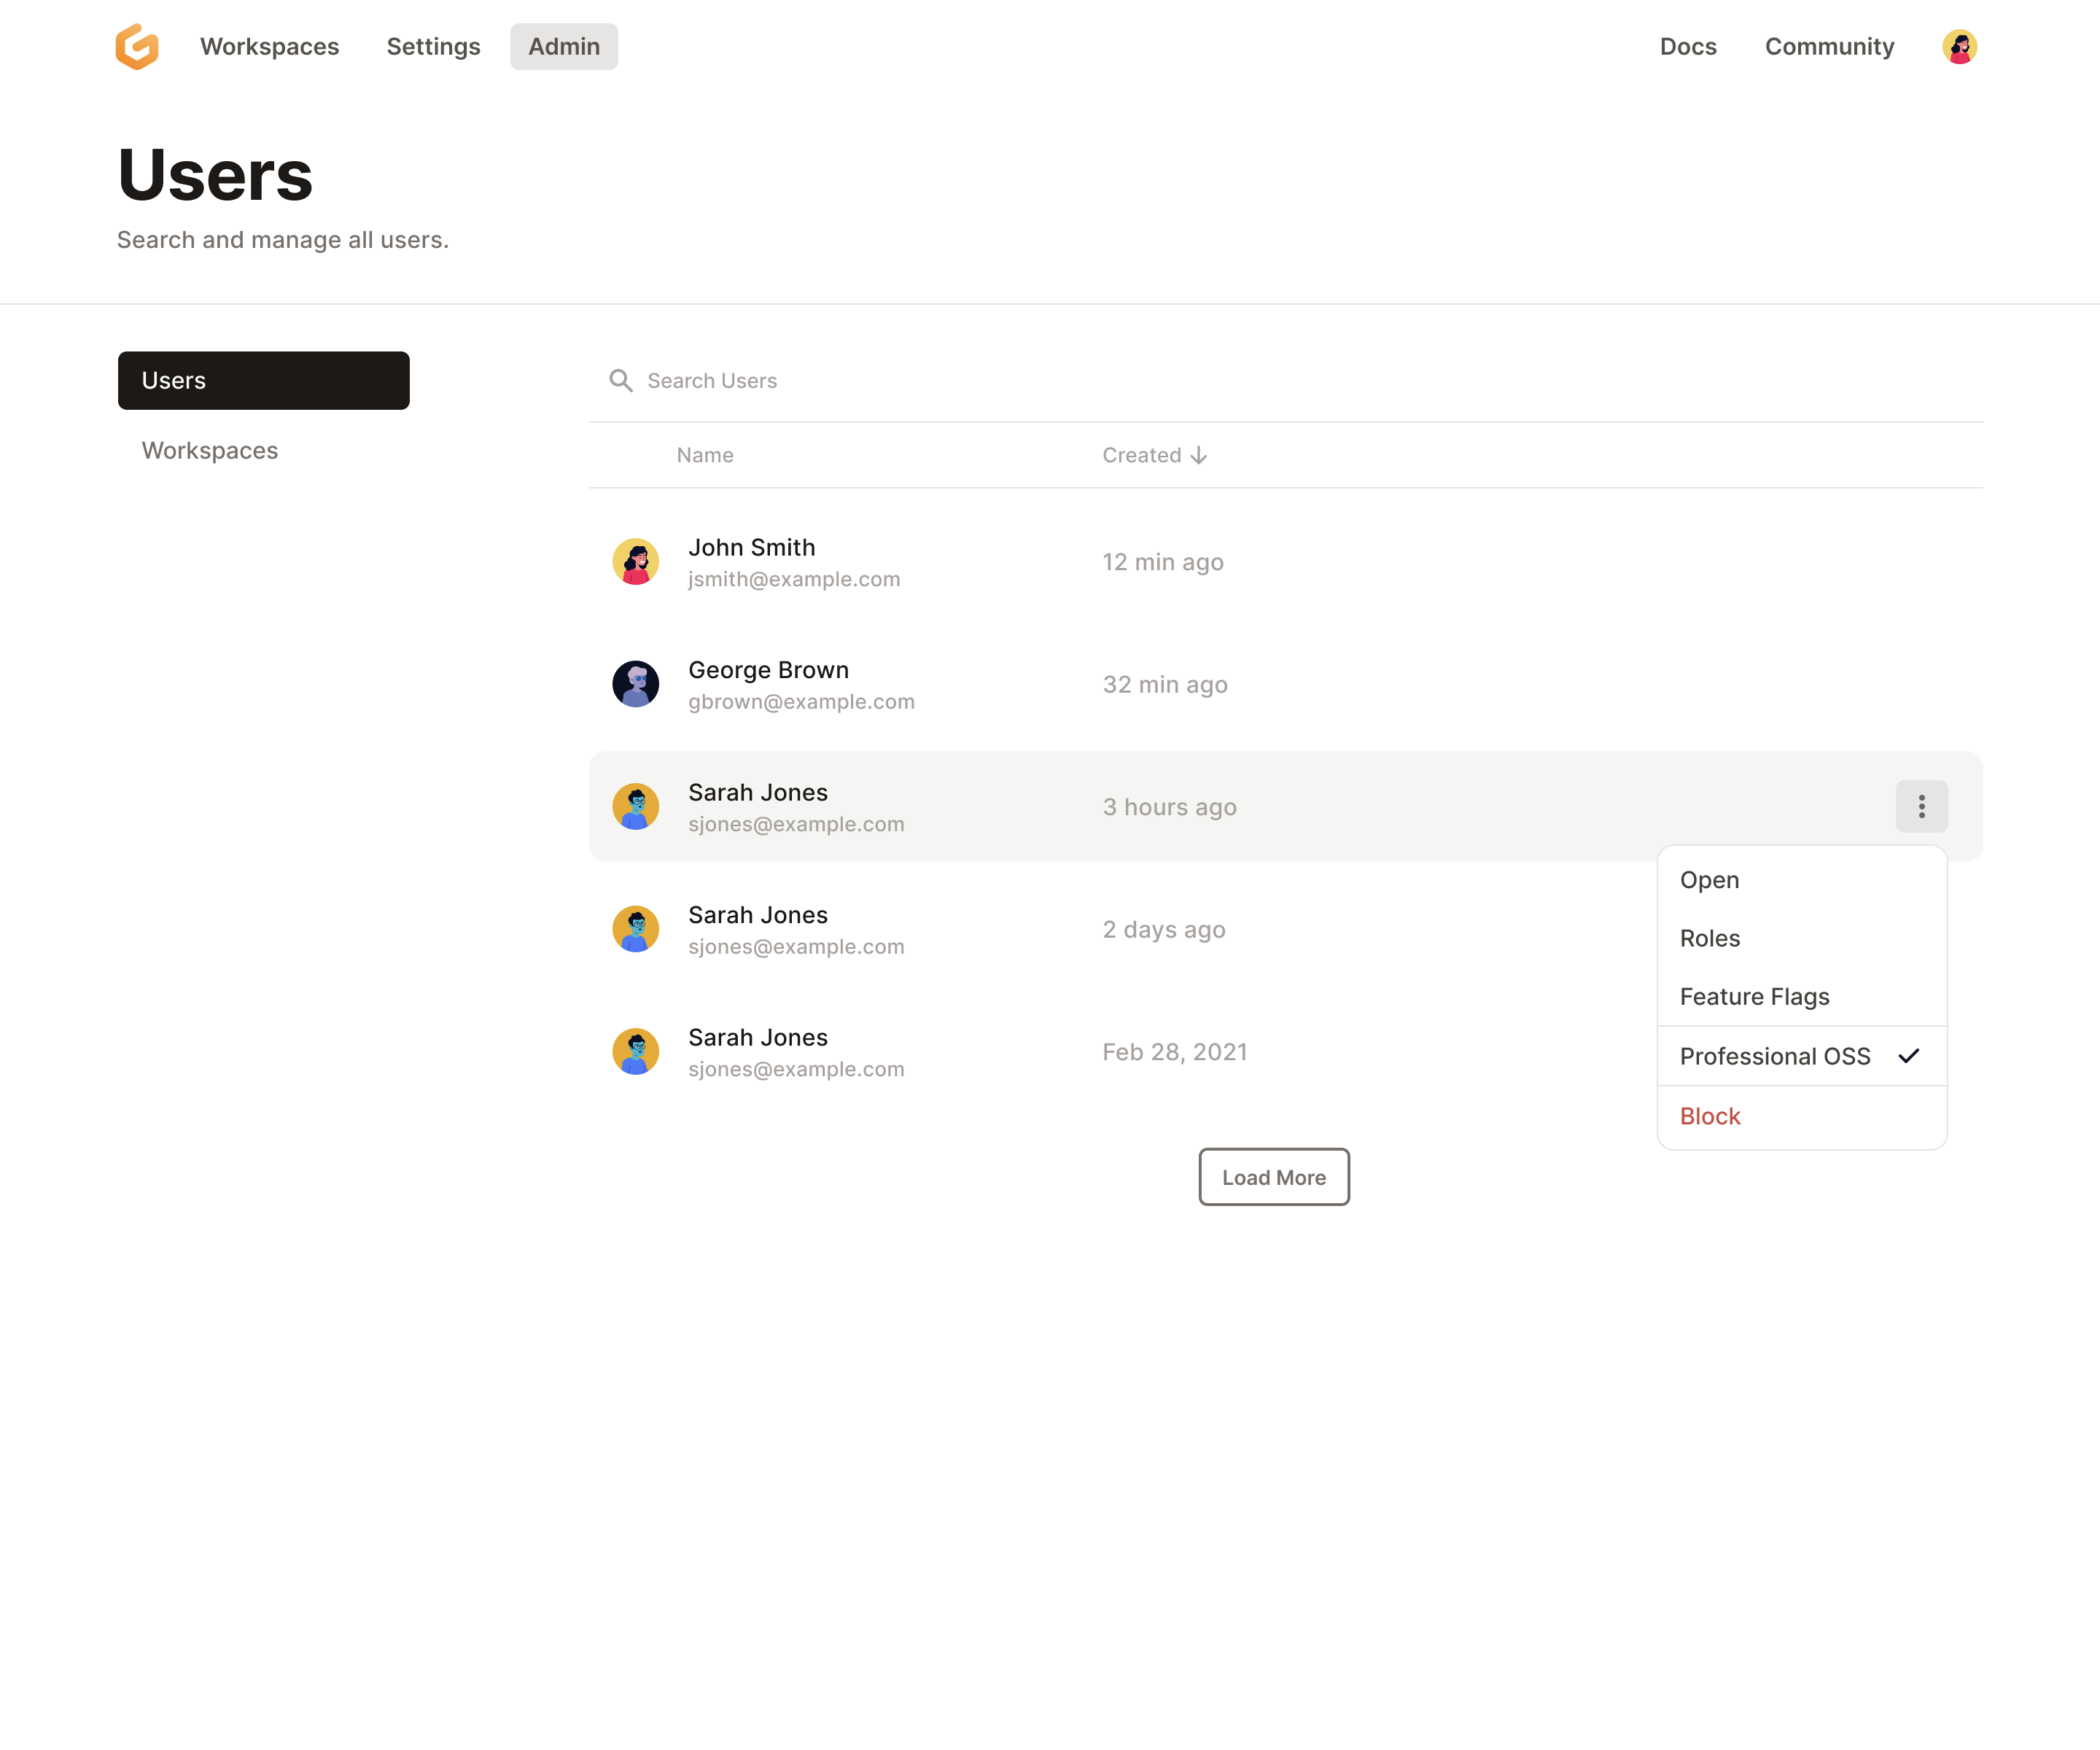
Task: Click jsmith@example.com email
Action: (x=794, y=580)
